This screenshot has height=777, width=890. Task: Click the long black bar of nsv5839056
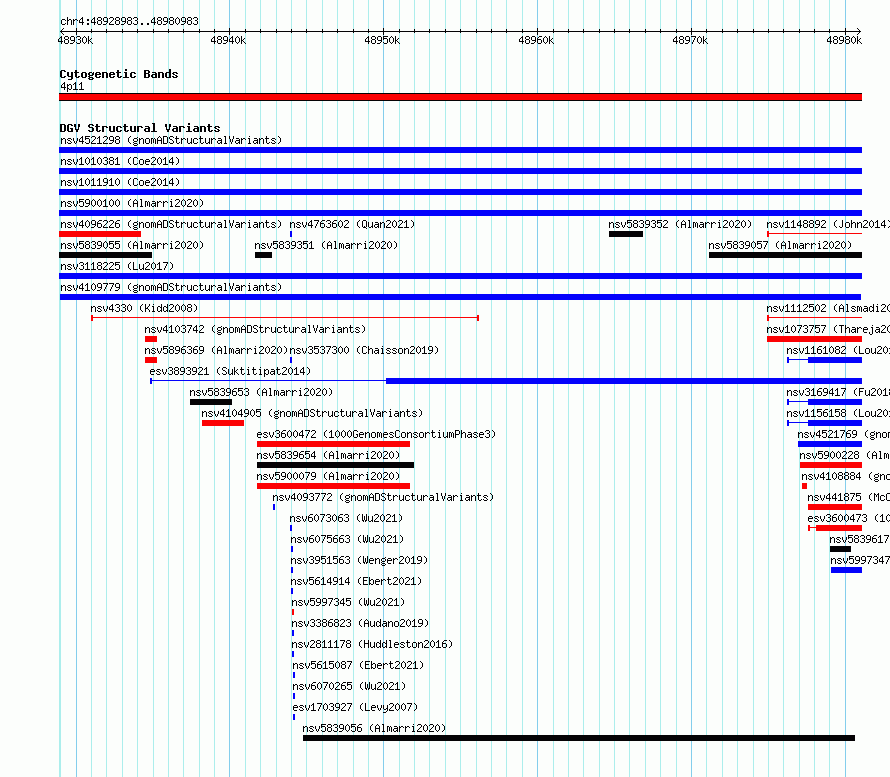[x=578, y=738]
